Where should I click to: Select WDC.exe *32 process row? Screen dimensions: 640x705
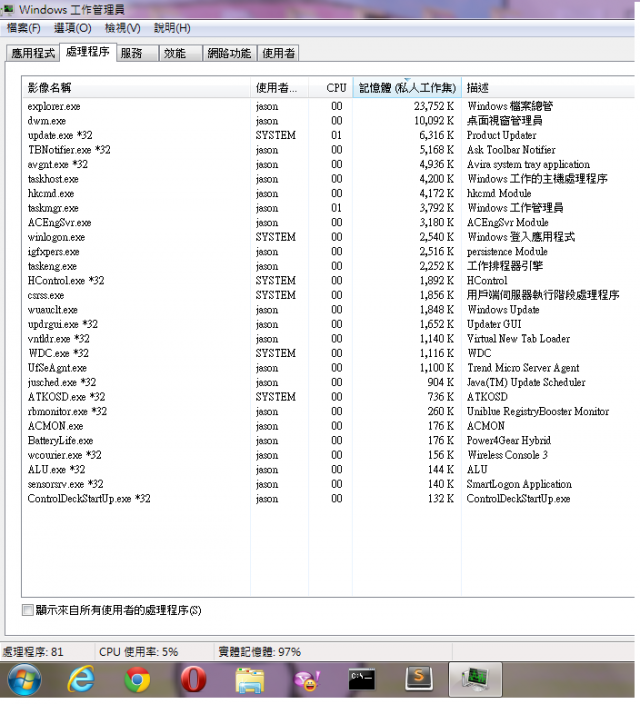coord(328,353)
